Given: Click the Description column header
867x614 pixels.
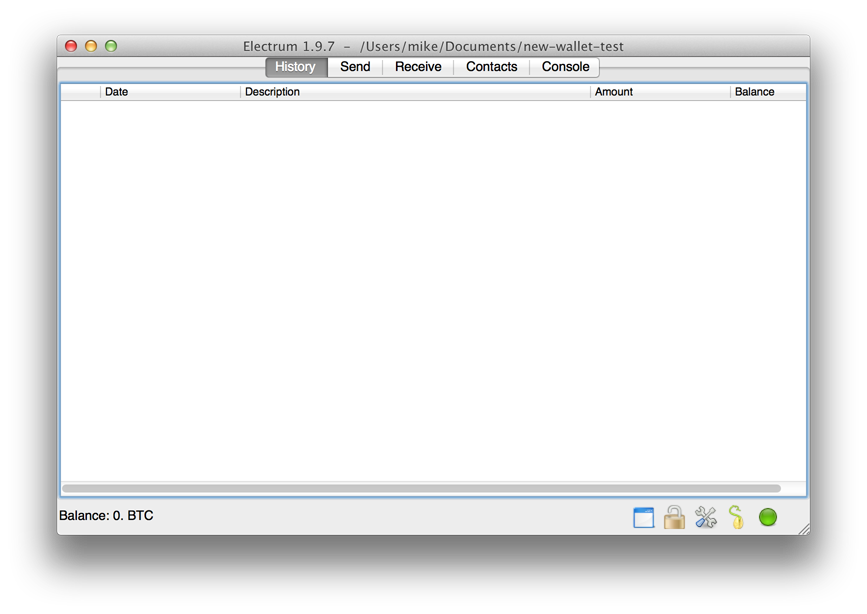Looking at the screenshot, I should pos(415,92).
